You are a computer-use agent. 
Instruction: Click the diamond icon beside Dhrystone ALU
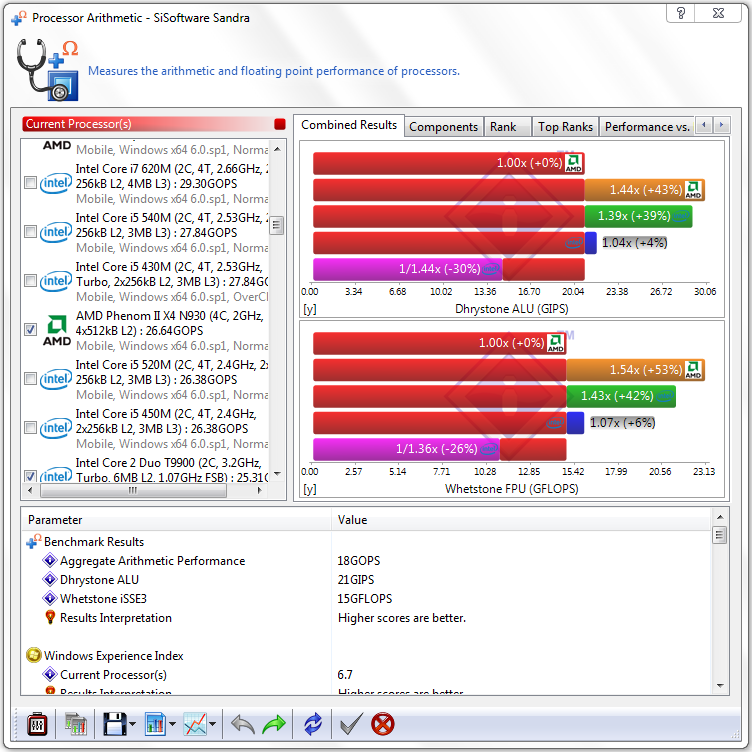(50, 579)
